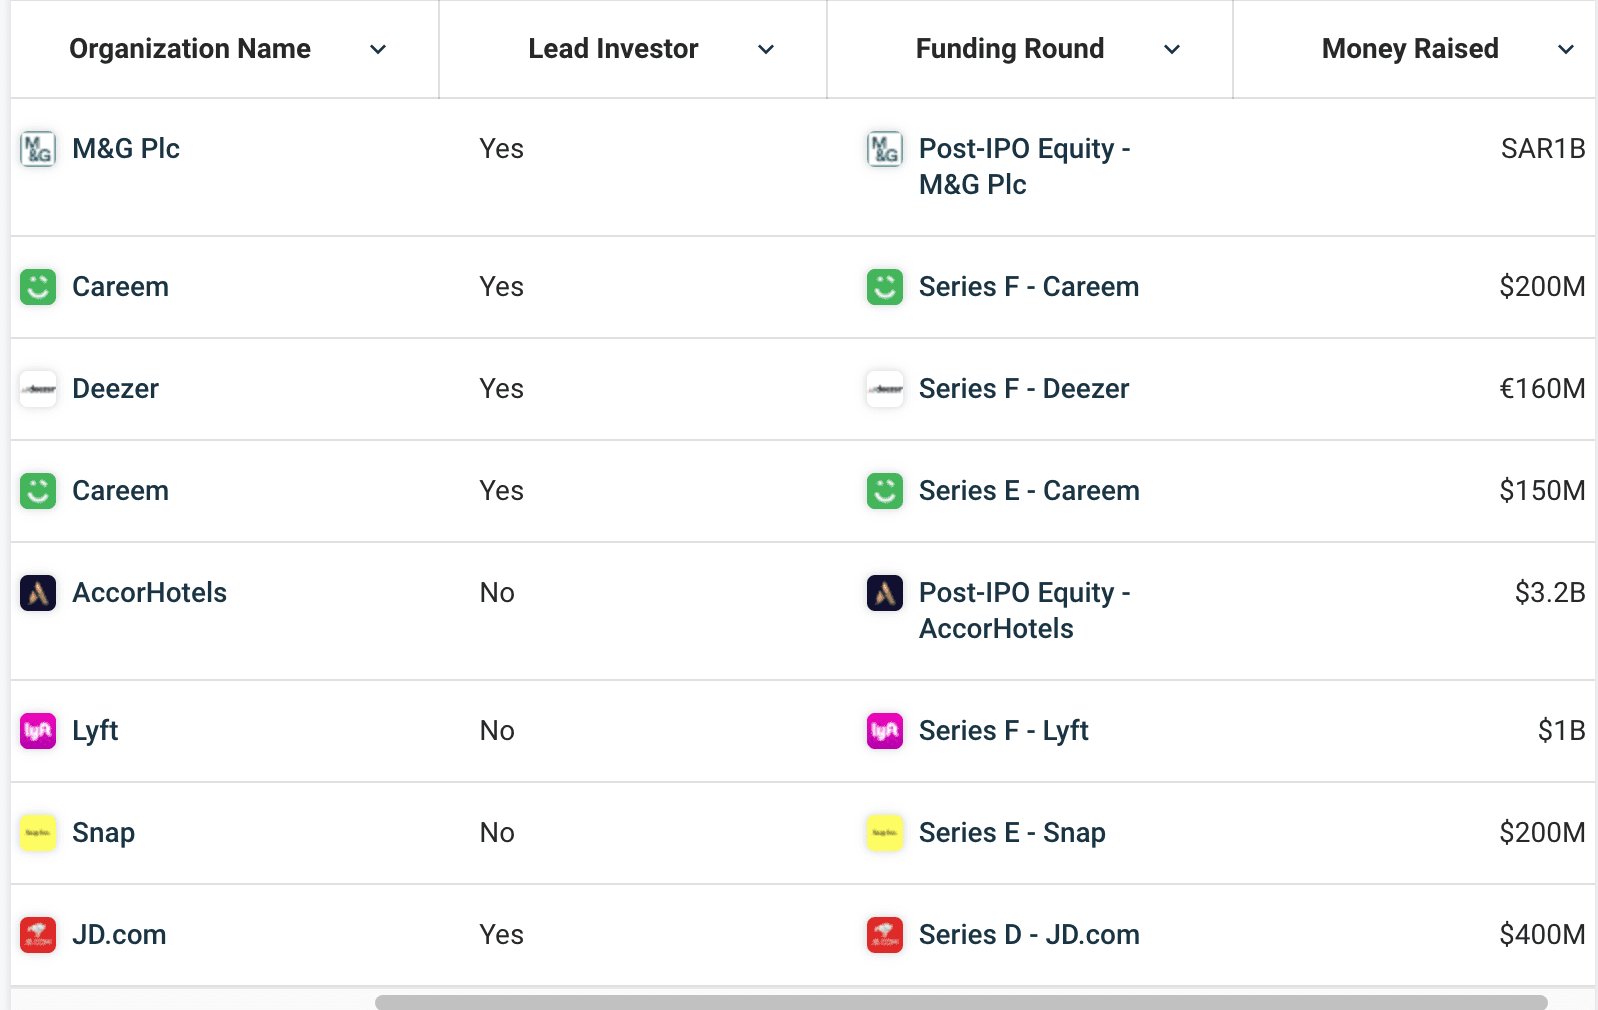The width and height of the screenshot is (1598, 1010).
Task: Select the $400M money raised cell
Action: (x=1542, y=935)
